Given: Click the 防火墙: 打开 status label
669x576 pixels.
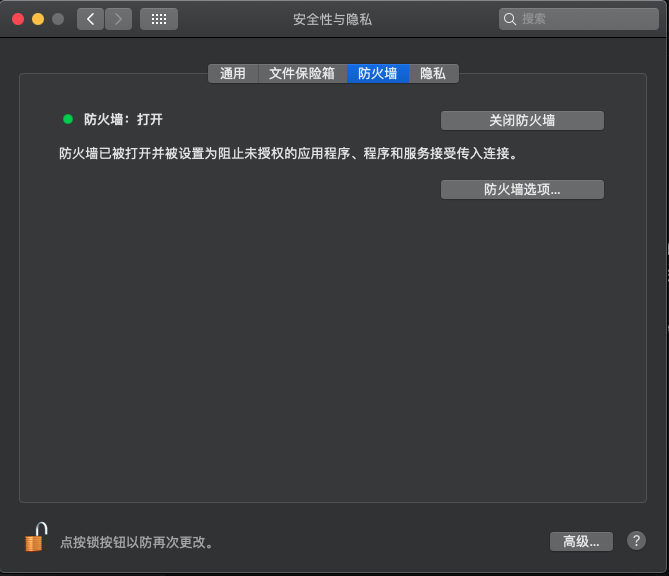Looking at the screenshot, I should click(123, 119).
